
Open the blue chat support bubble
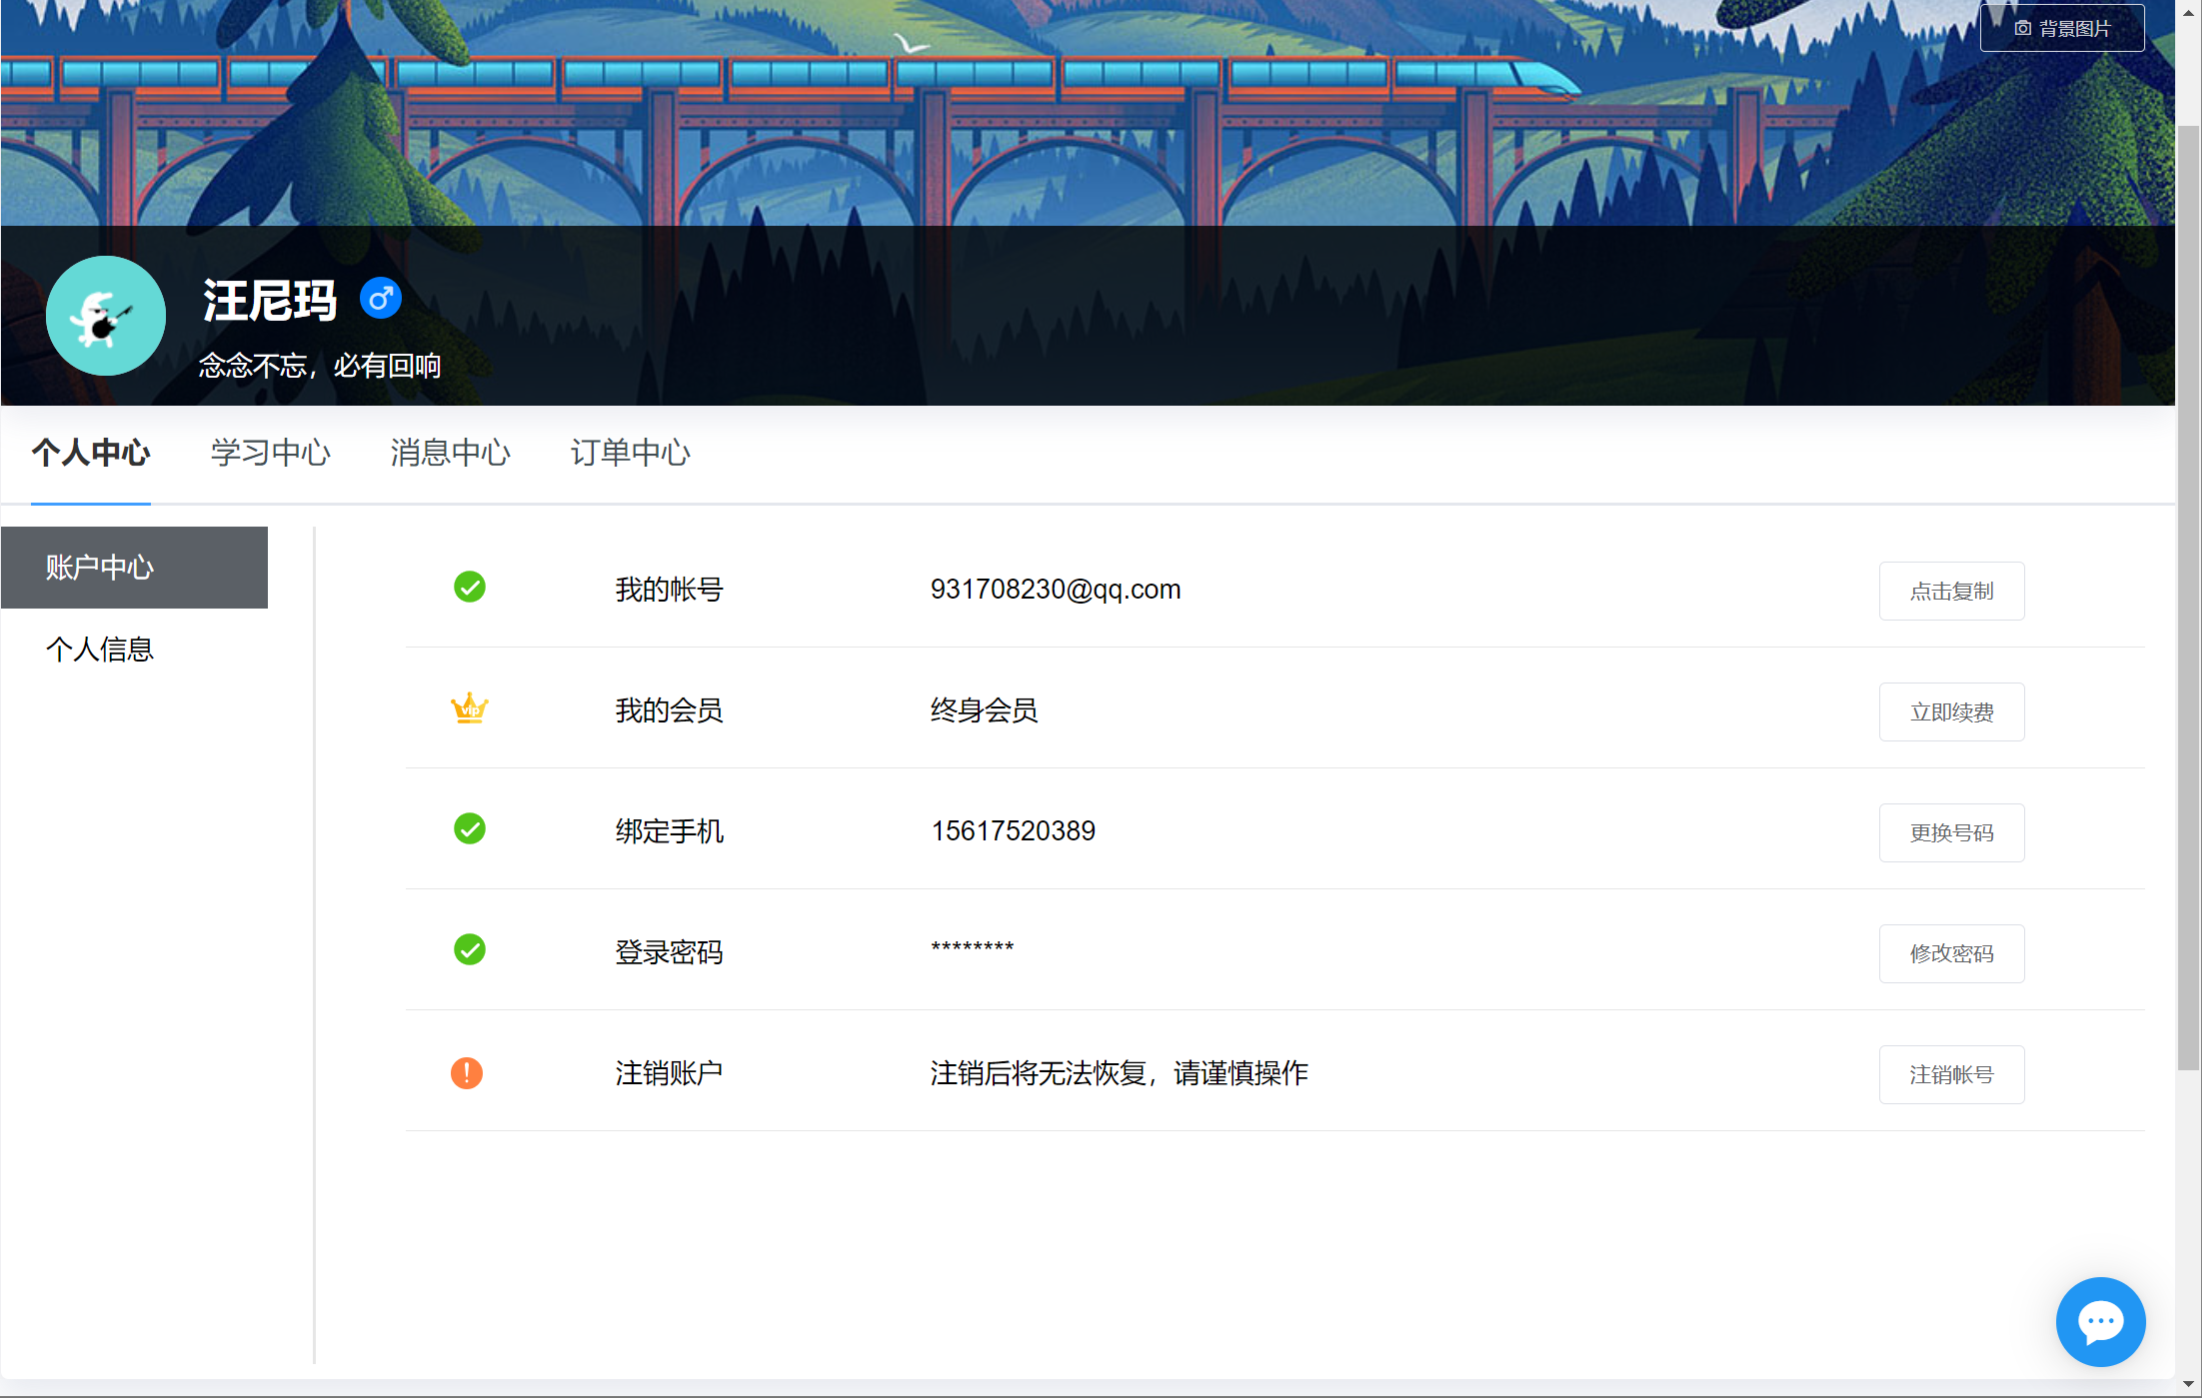pyautogui.click(x=2099, y=1321)
